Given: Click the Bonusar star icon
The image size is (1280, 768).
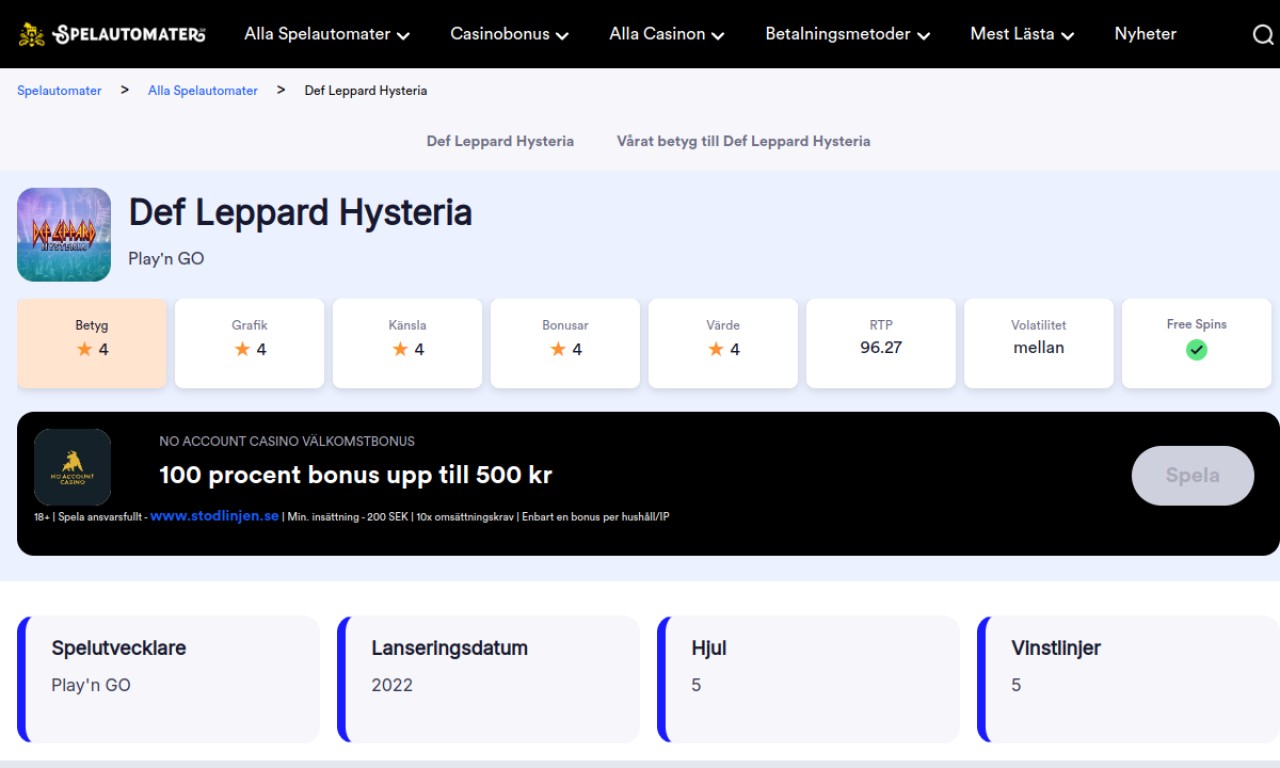Looking at the screenshot, I should (x=558, y=349).
